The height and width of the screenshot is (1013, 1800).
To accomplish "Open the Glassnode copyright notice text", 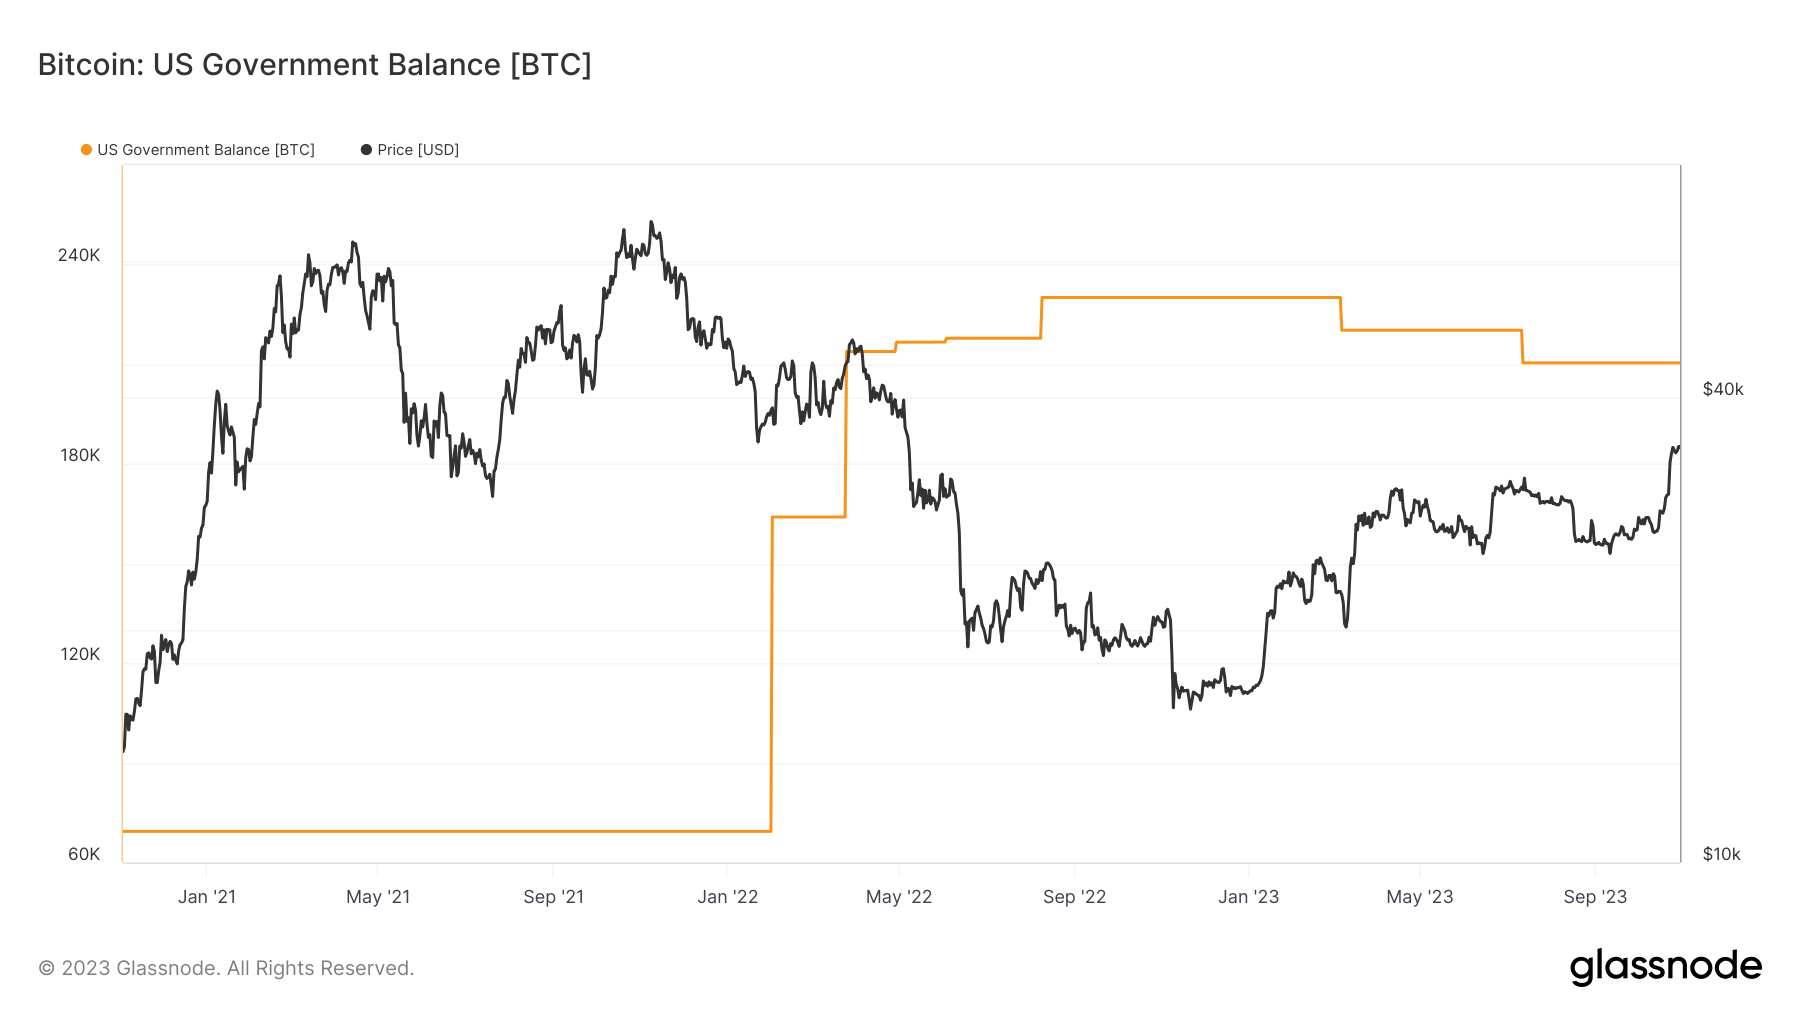I will point(226,968).
